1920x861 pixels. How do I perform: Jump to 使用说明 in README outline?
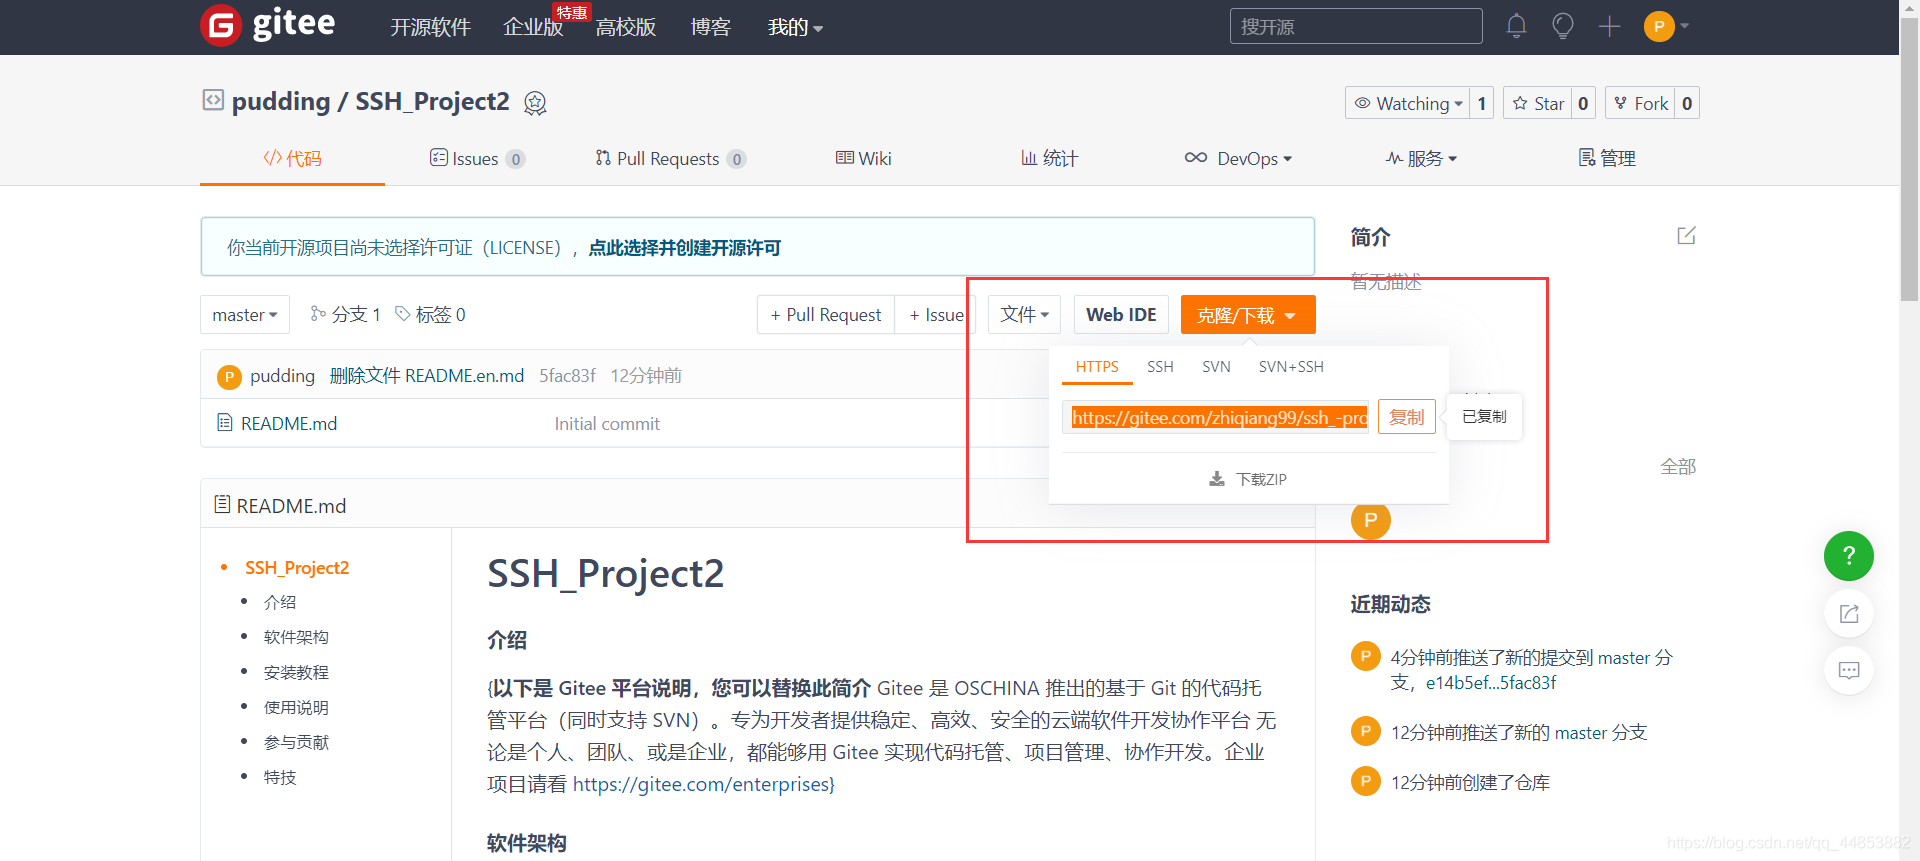tap(296, 707)
